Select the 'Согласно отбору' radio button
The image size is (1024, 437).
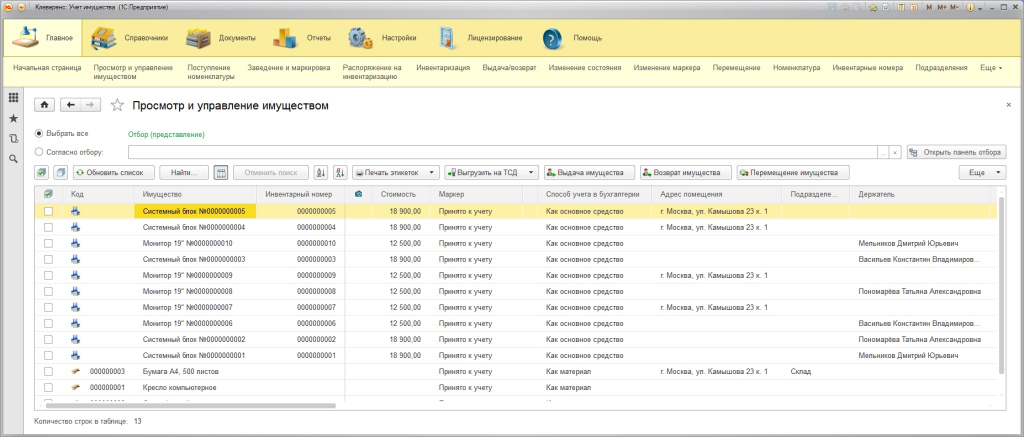click(x=40, y=152)
